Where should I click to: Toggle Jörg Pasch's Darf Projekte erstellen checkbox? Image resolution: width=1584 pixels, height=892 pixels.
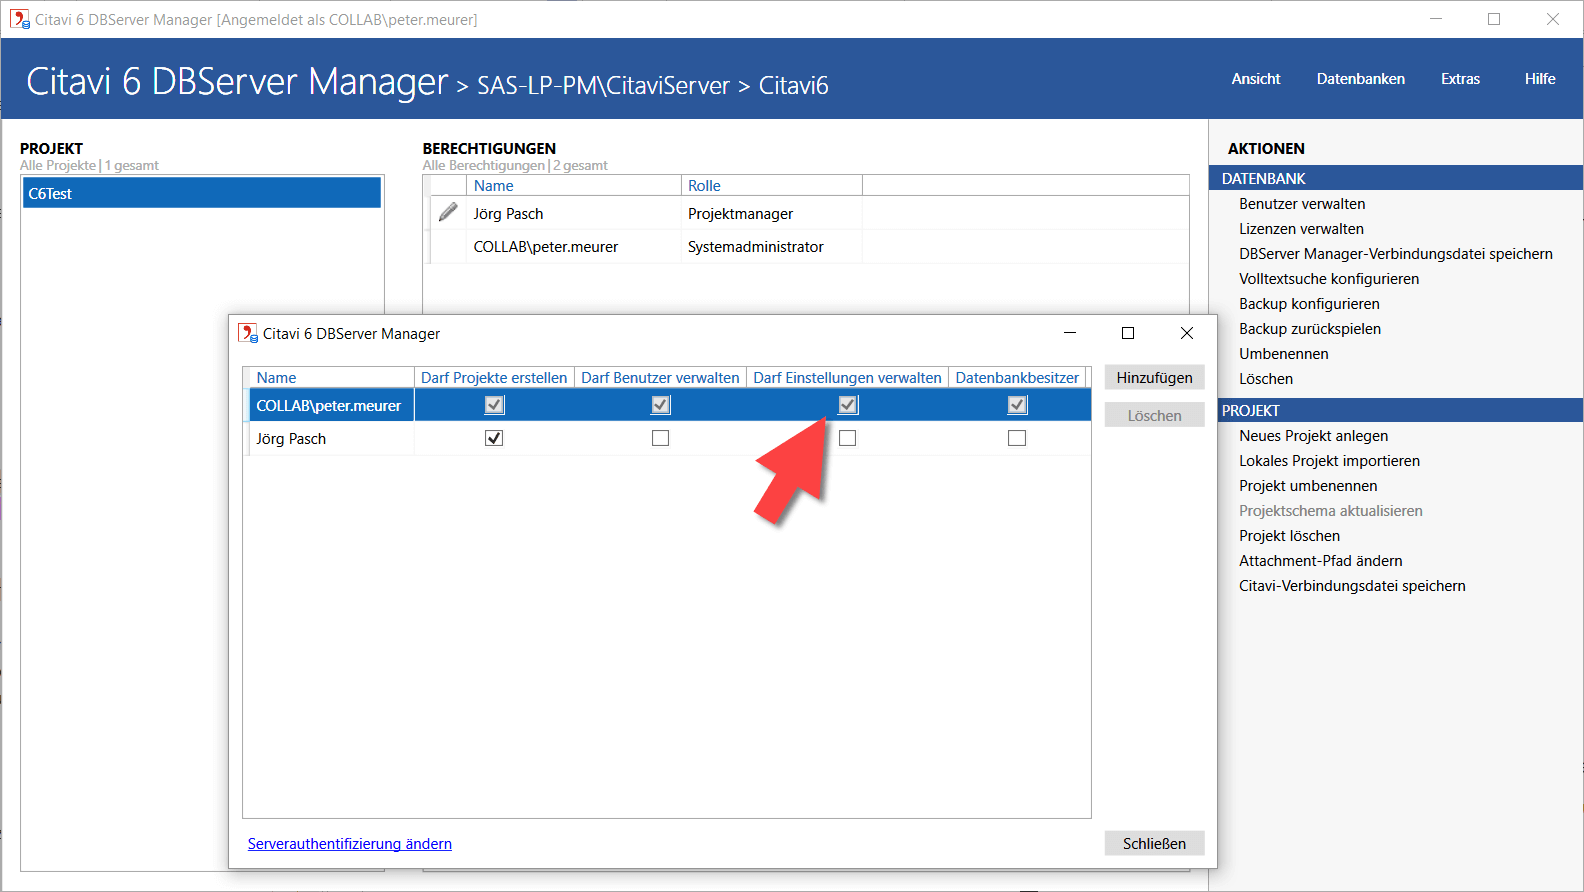(494, 438)
